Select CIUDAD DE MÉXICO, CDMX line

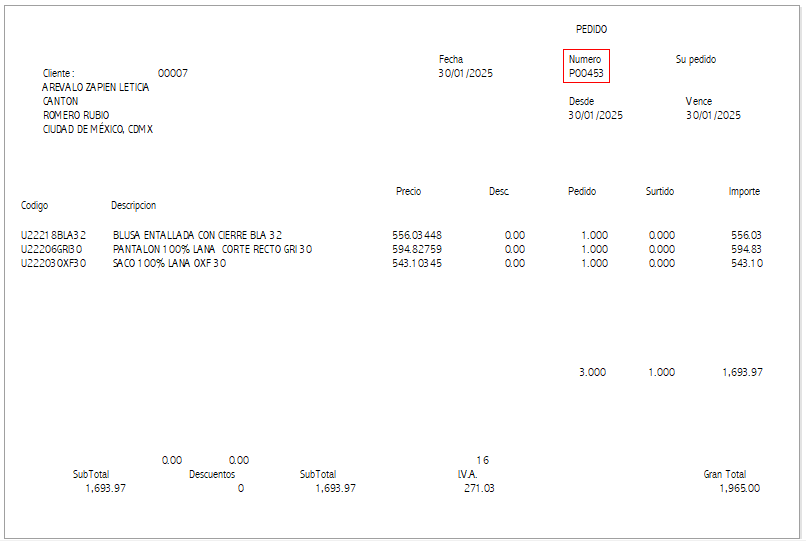coord(98,129)
